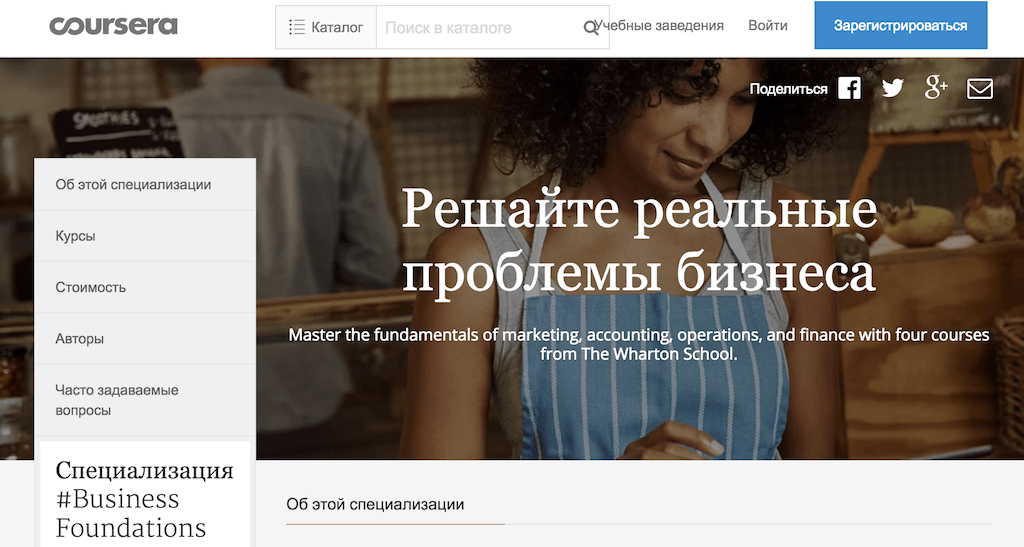The image size is (1024, 547).
Task: Click the Специализация #Business Foundations title
Action: pyautogui.click(x=144, y=499)
